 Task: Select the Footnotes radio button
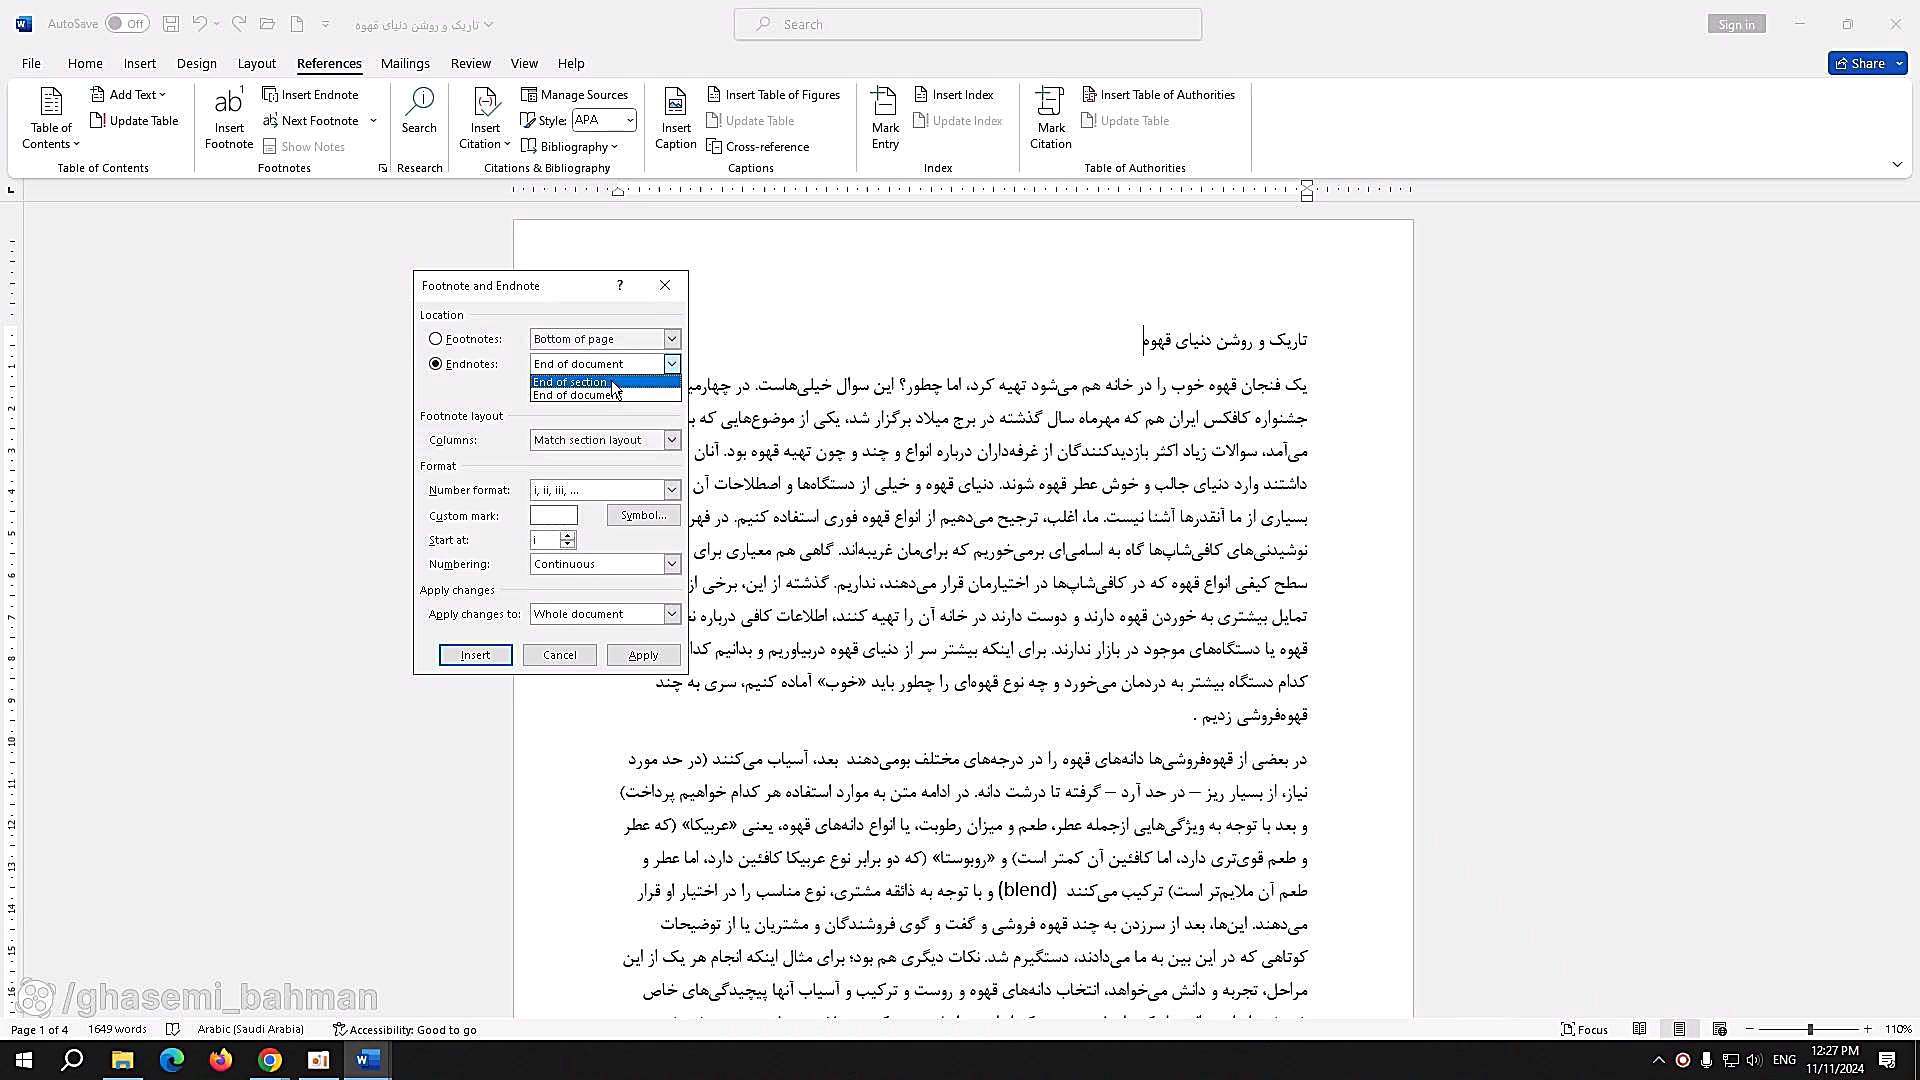[x=436, y=339]
